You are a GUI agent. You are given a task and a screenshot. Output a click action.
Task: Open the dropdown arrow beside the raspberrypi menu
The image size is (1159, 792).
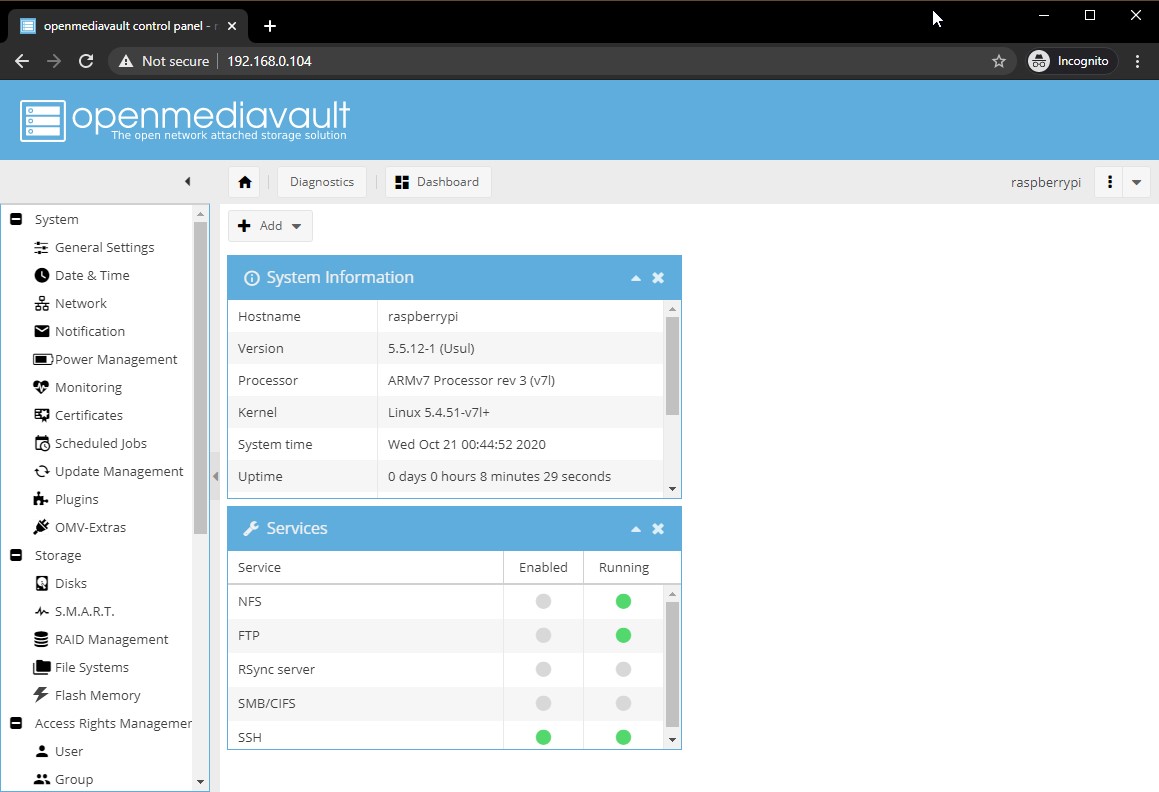(1136, 182)
